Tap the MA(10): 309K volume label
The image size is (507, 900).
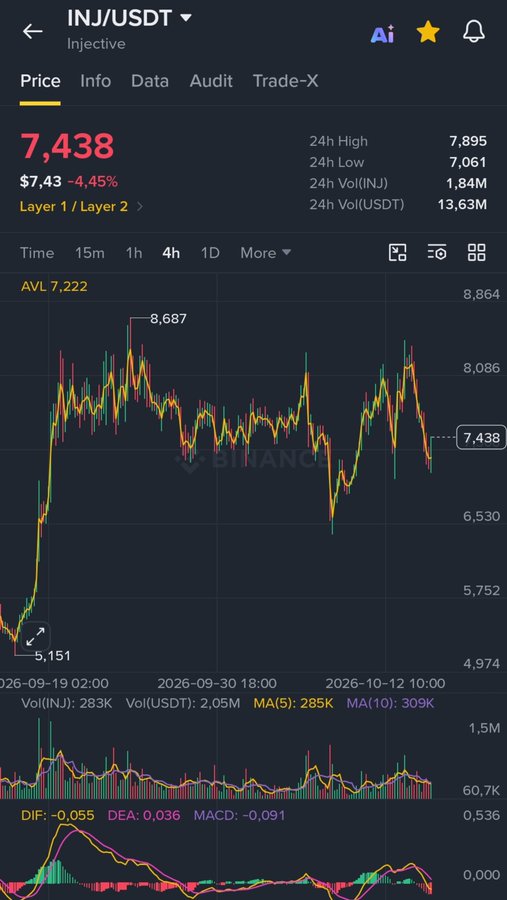390,703
